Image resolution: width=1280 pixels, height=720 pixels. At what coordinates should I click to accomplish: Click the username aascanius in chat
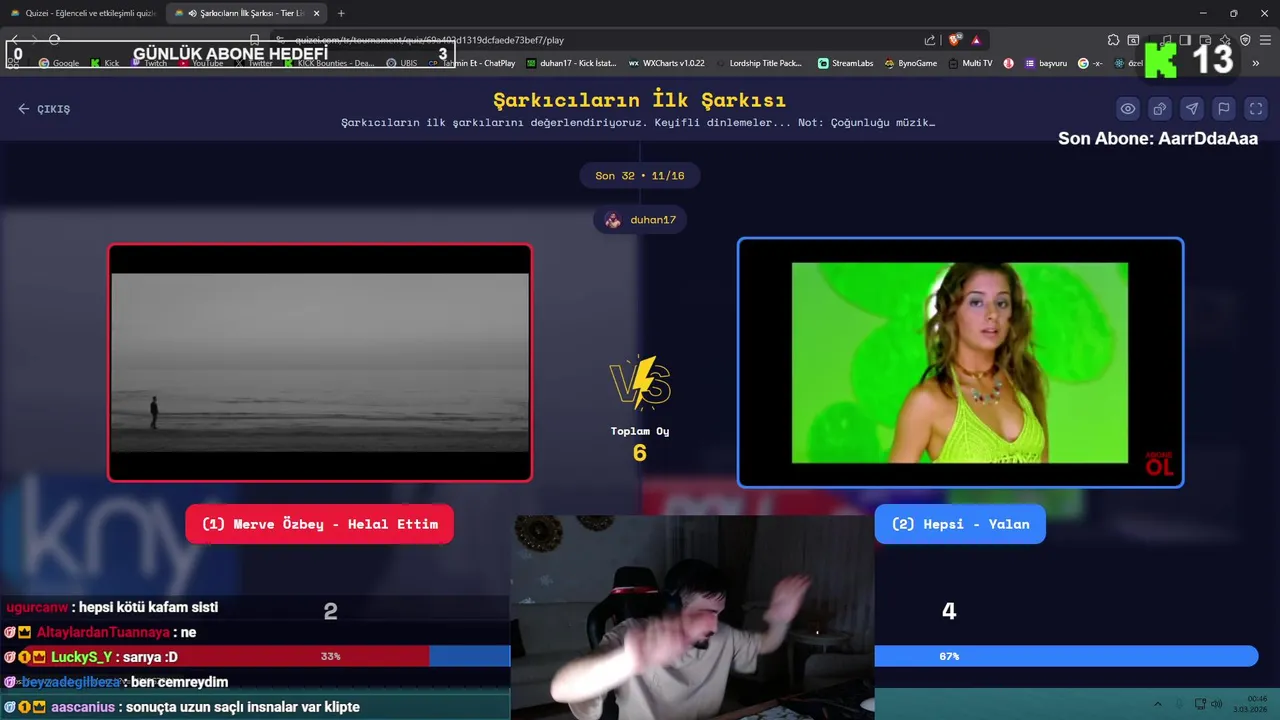83,707
